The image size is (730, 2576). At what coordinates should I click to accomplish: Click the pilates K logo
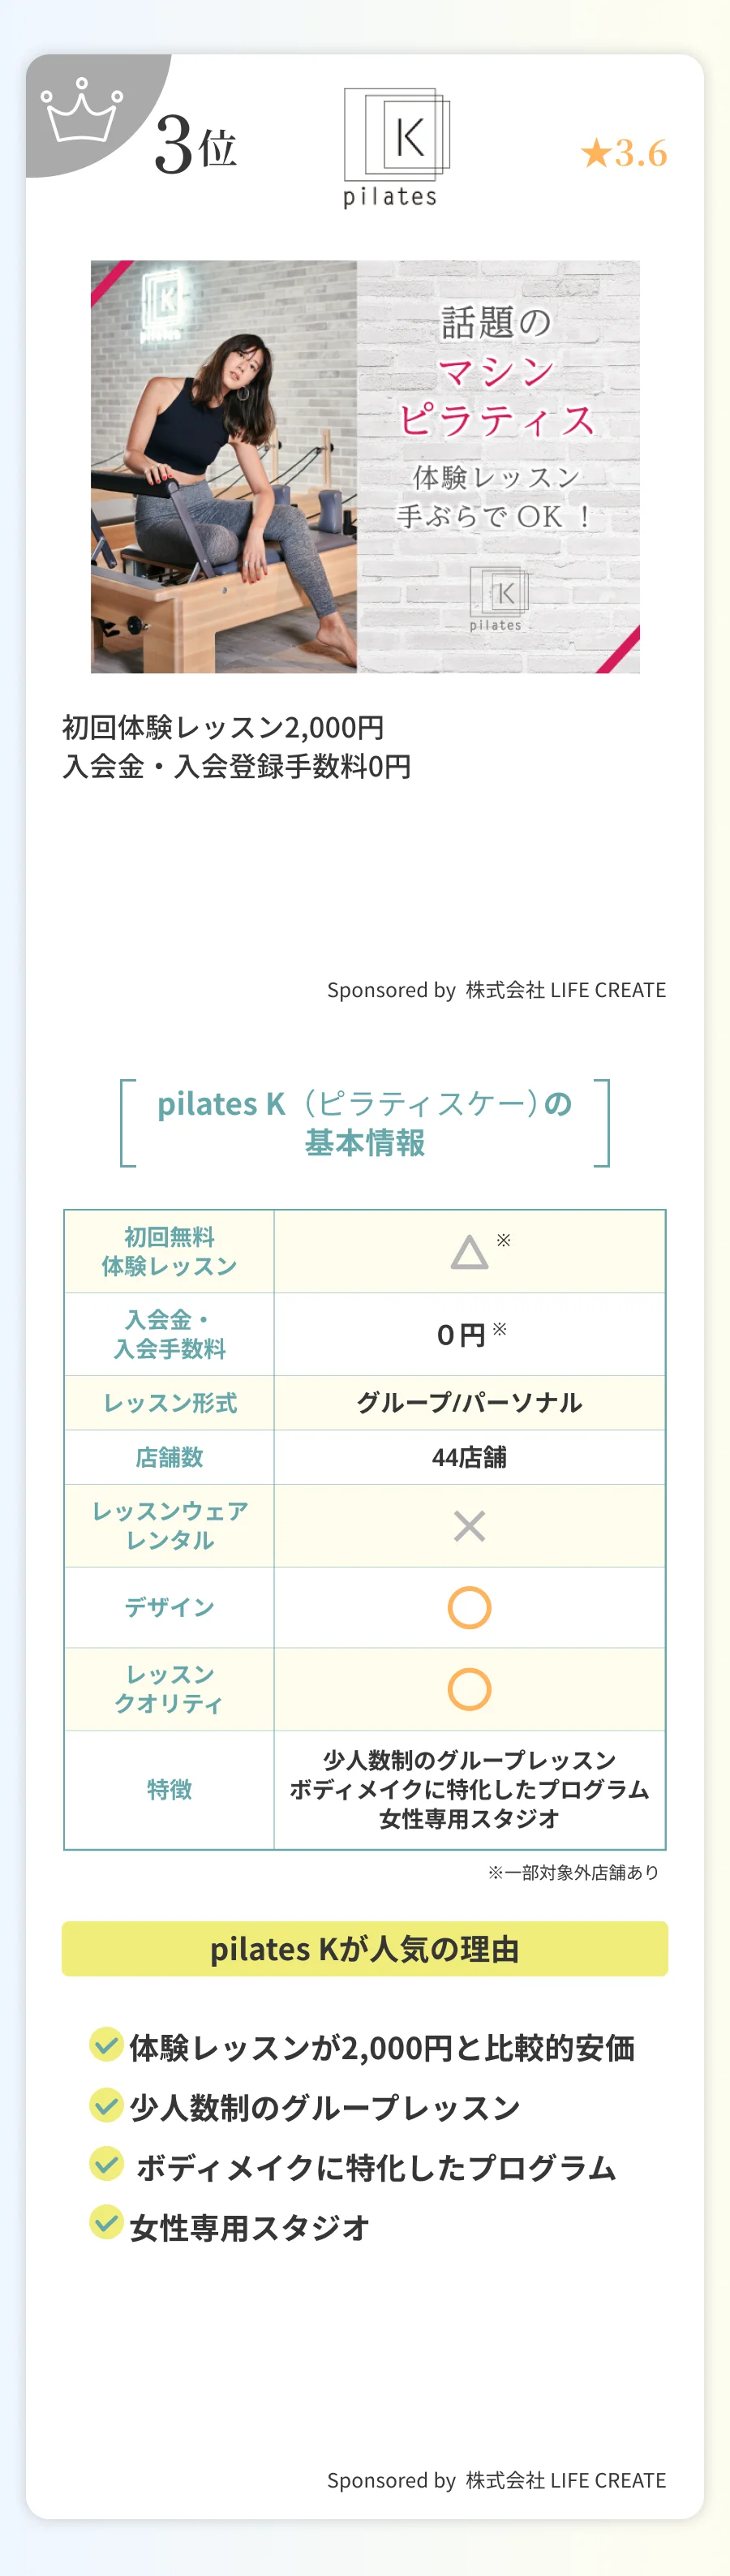click(x=395, y=146)
